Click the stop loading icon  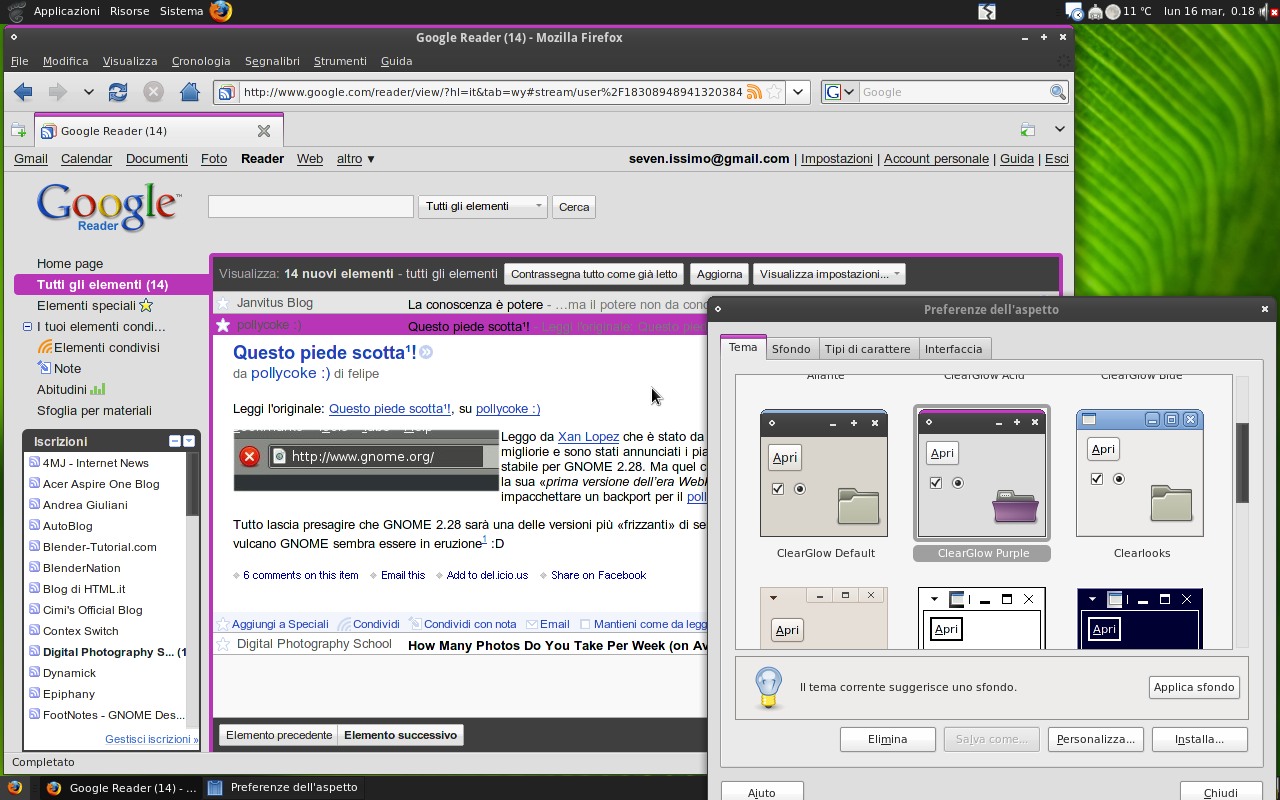pyautogui.click(x=153, y=92)
